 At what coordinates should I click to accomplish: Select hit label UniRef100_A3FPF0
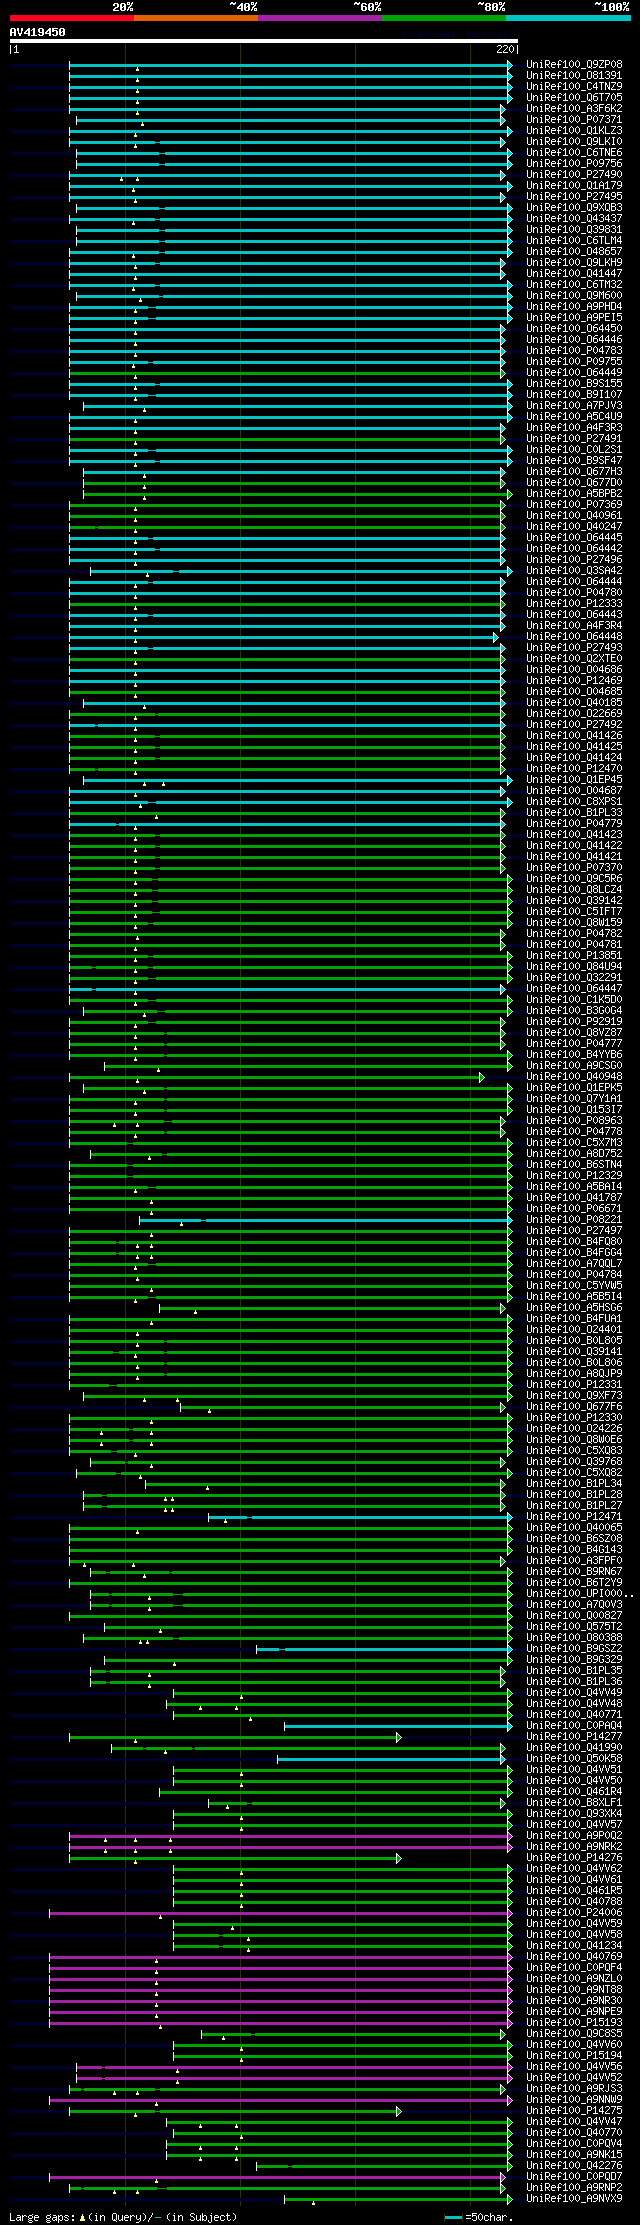[574, 1561]
